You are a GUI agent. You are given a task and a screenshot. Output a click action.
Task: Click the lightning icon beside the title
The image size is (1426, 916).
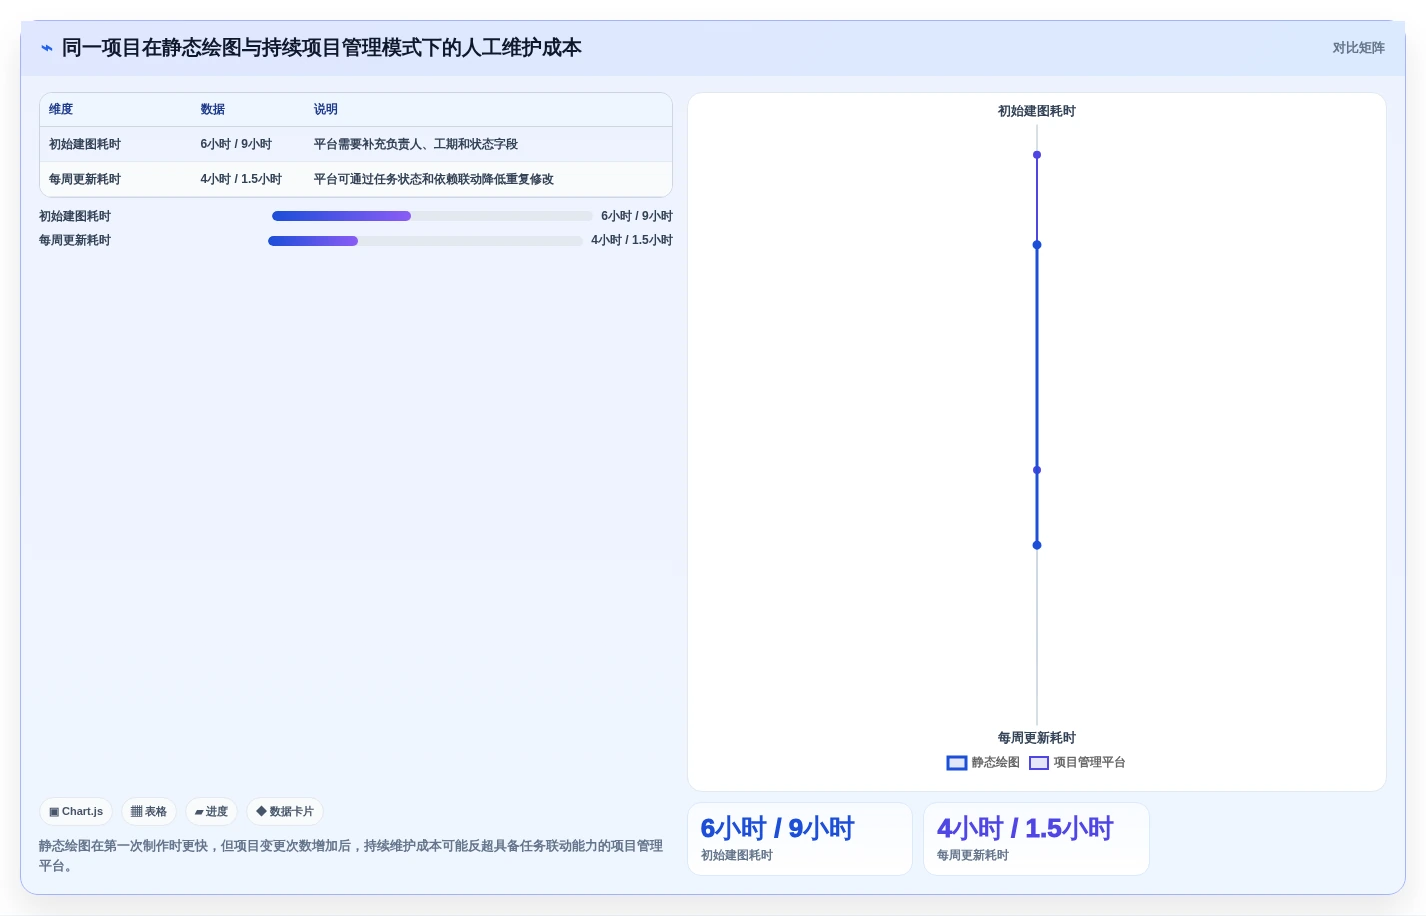[46, 48]
